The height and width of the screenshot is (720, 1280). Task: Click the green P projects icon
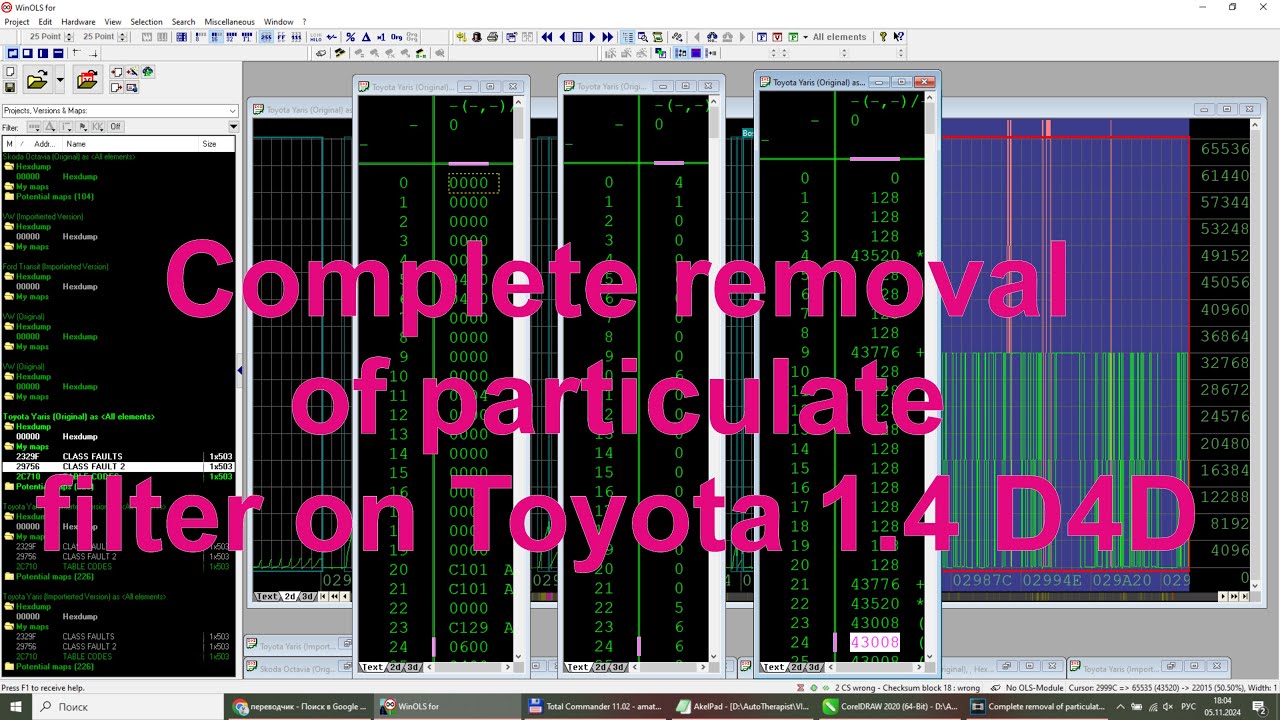click(x=792, y=37)
